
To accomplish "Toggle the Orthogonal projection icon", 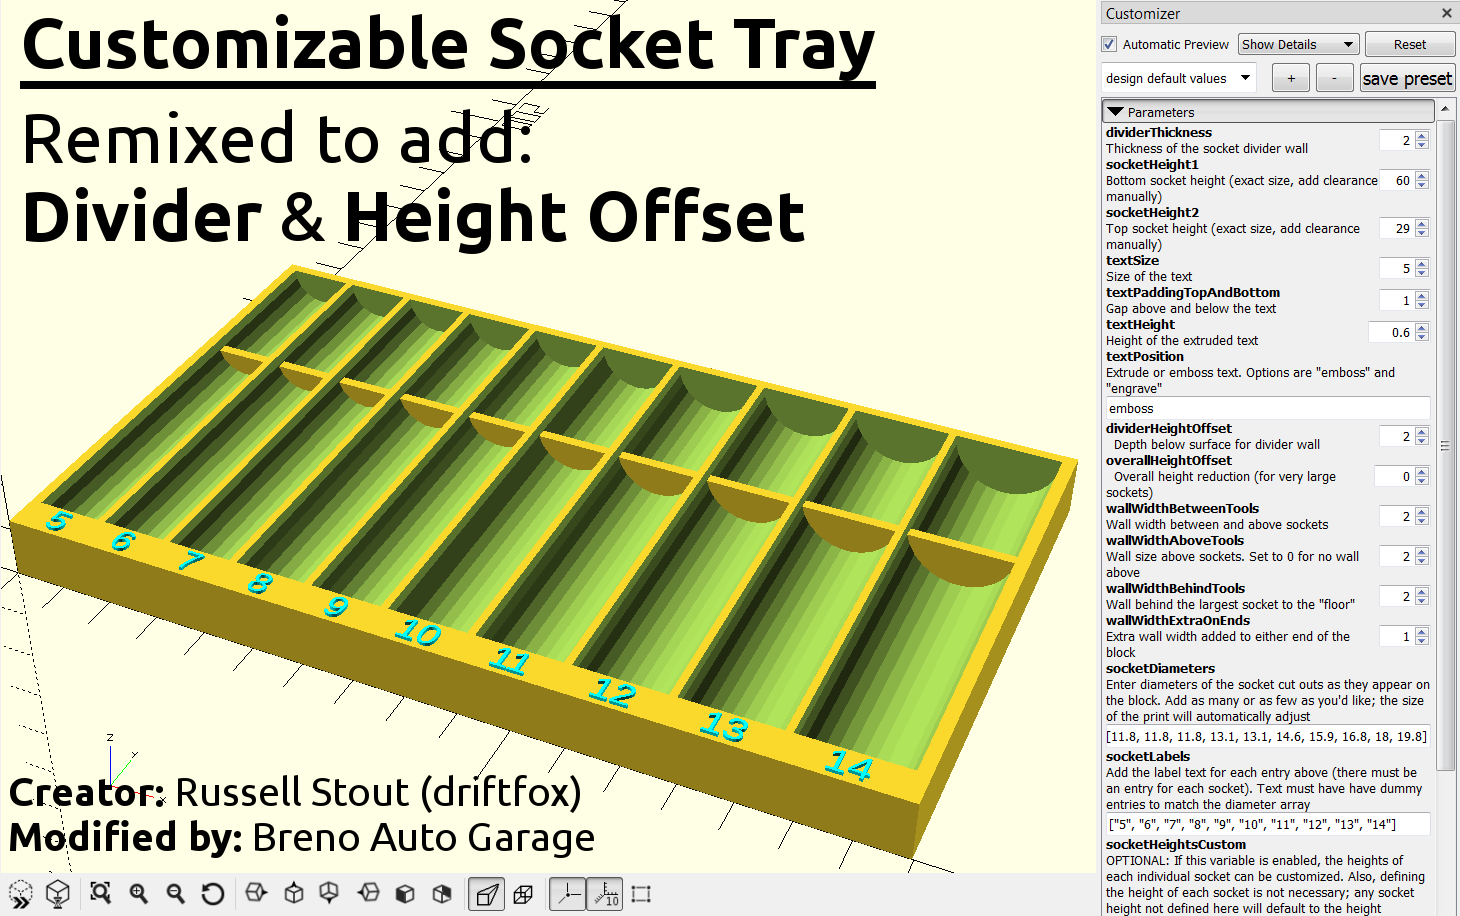I will [x=523, y=893].
